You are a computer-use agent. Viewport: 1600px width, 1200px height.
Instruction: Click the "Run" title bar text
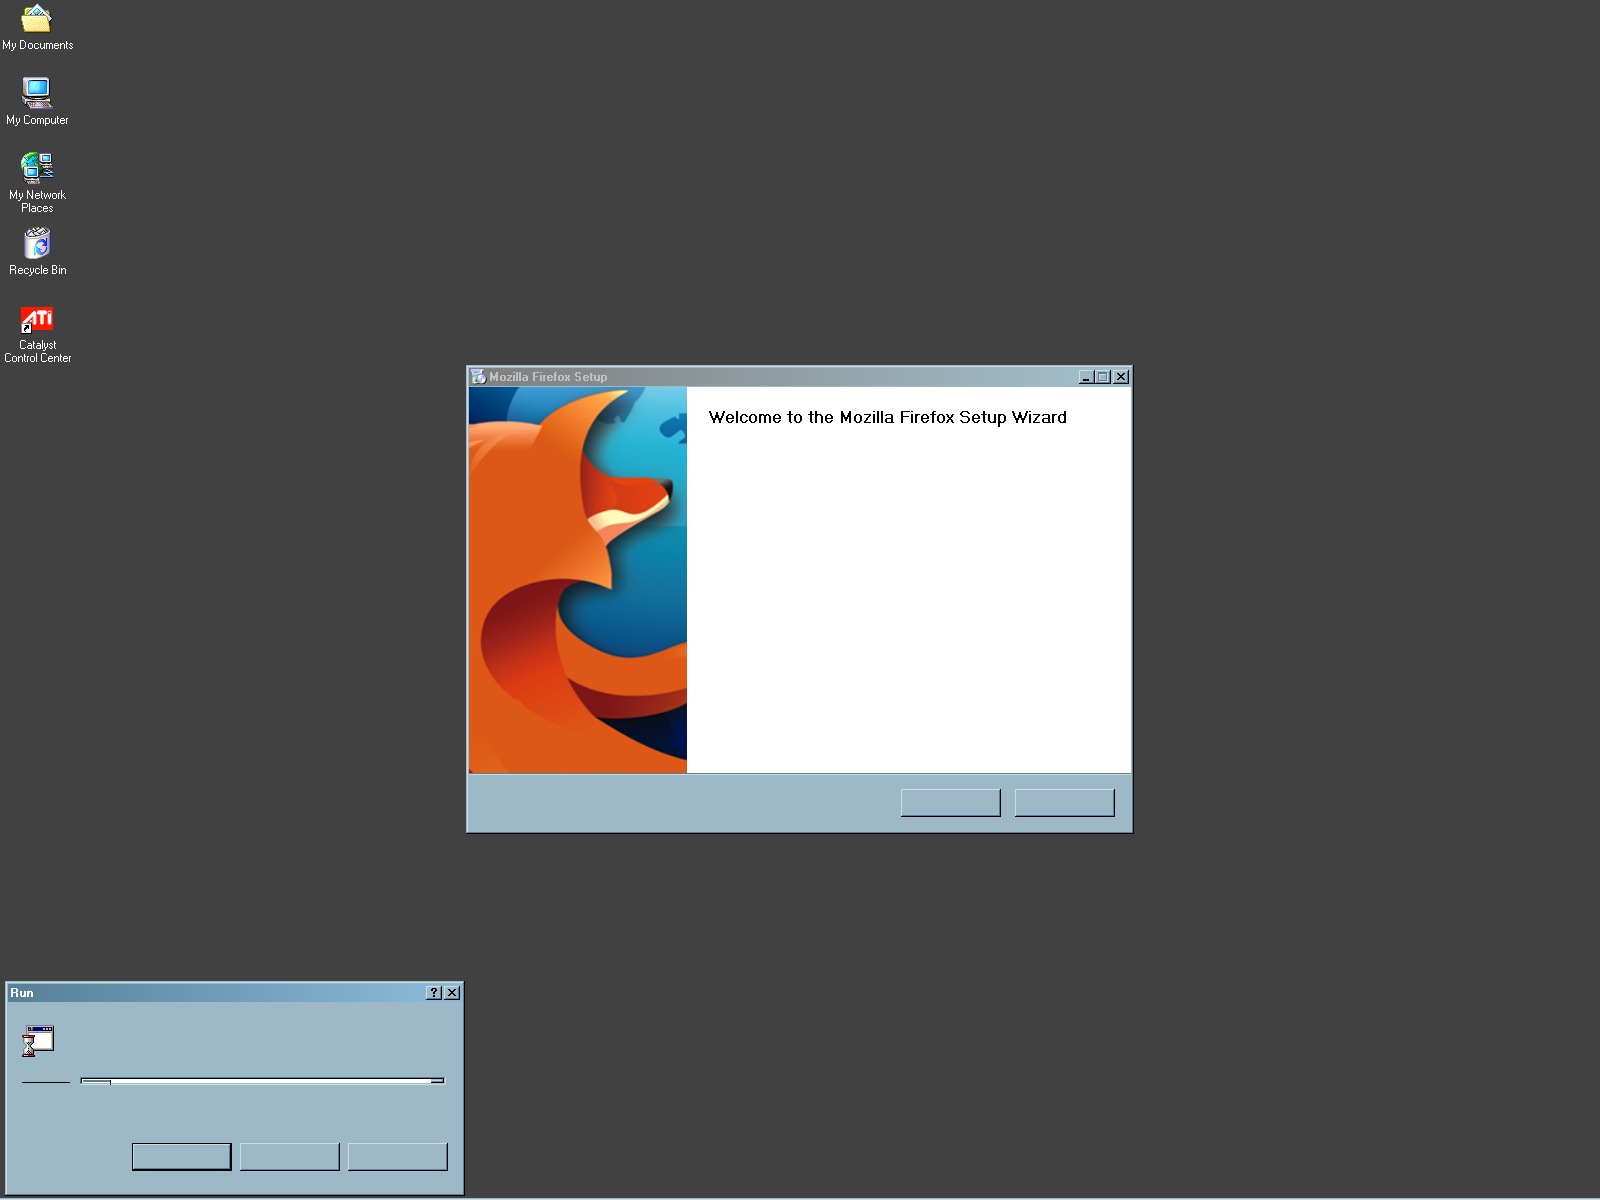[22, 993]
